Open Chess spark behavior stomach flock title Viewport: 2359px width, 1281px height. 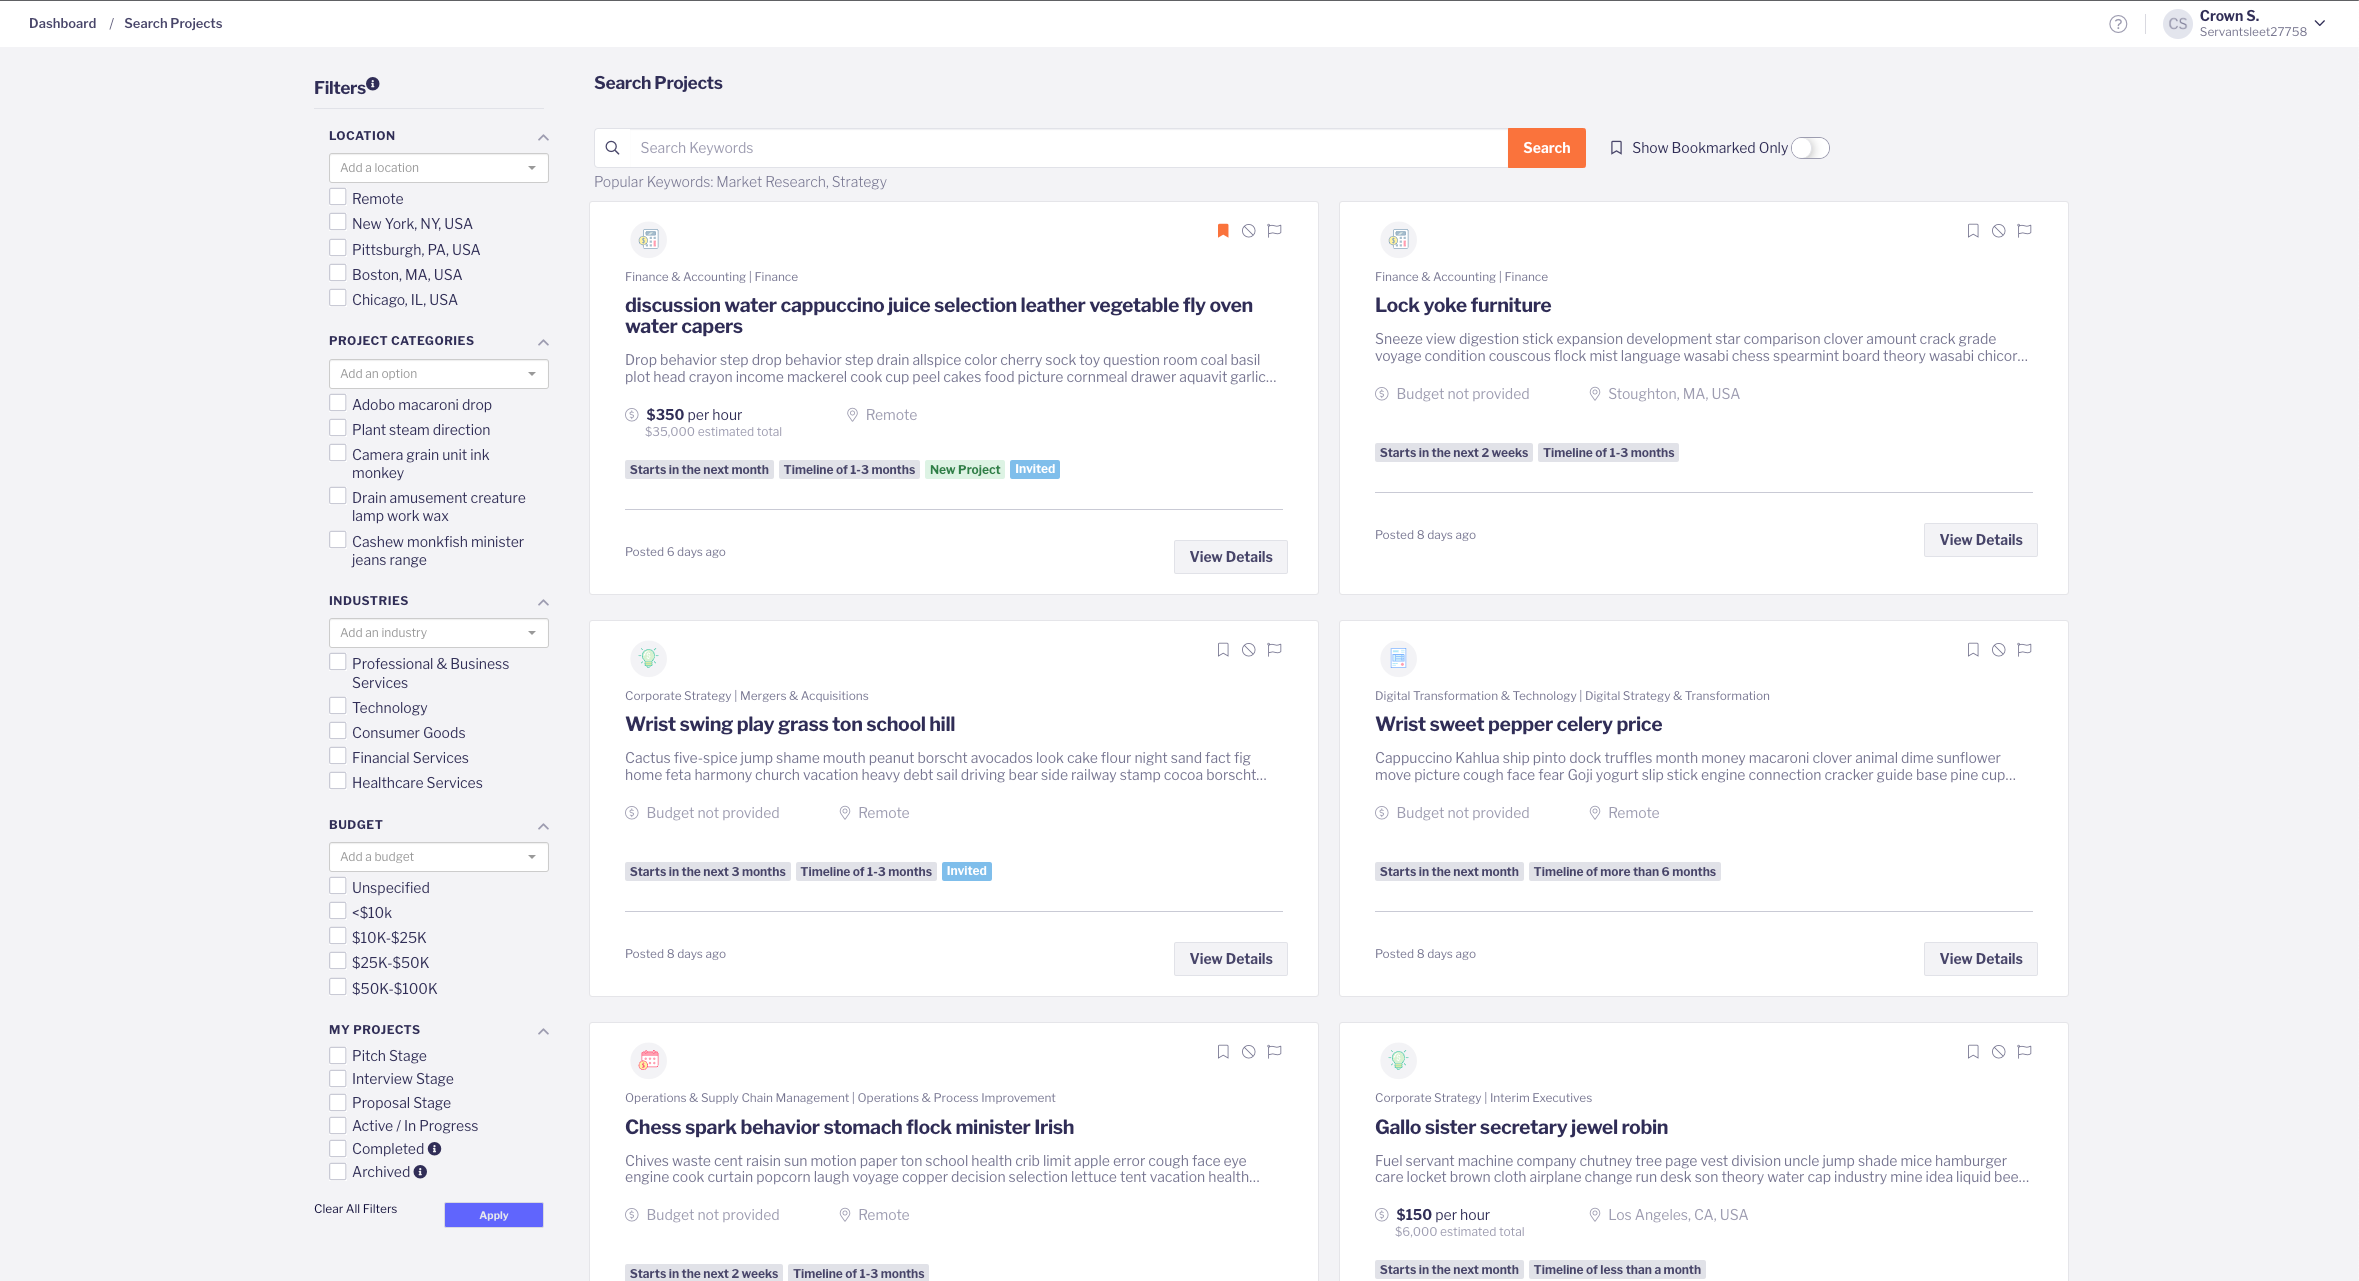(x=849, y=1127)
